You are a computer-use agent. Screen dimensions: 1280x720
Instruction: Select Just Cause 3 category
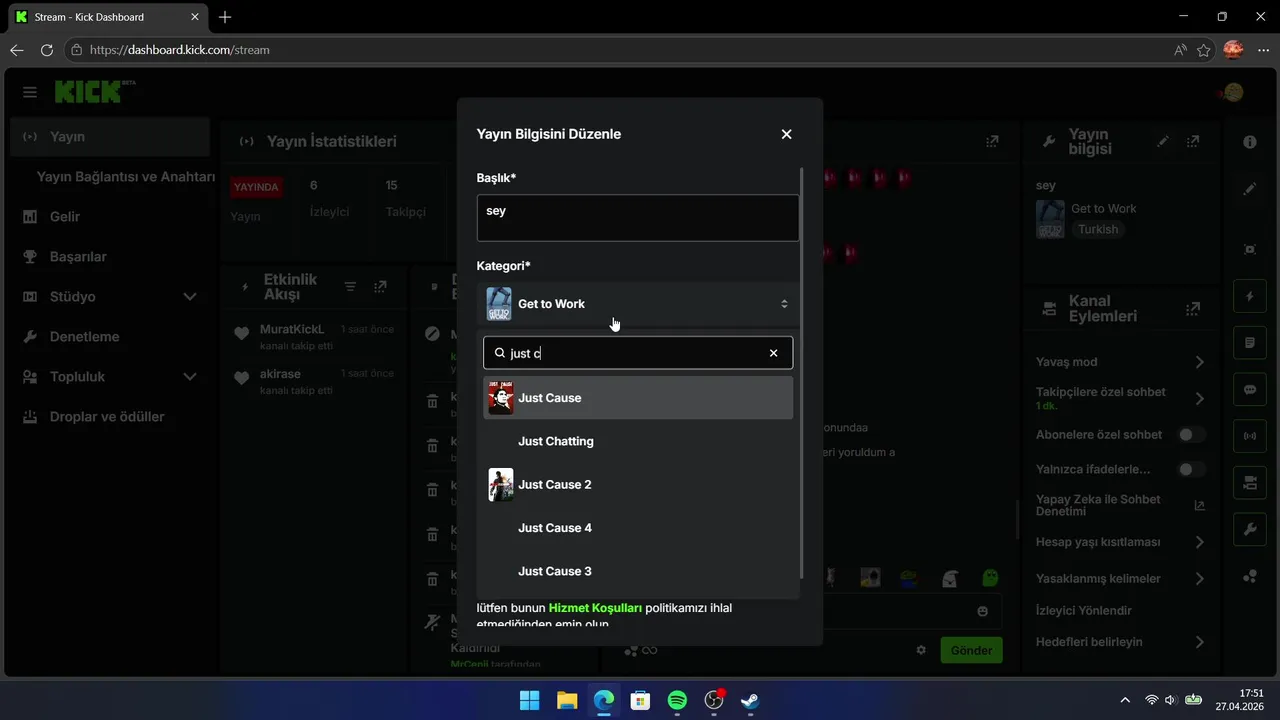[x=638, y=571]
